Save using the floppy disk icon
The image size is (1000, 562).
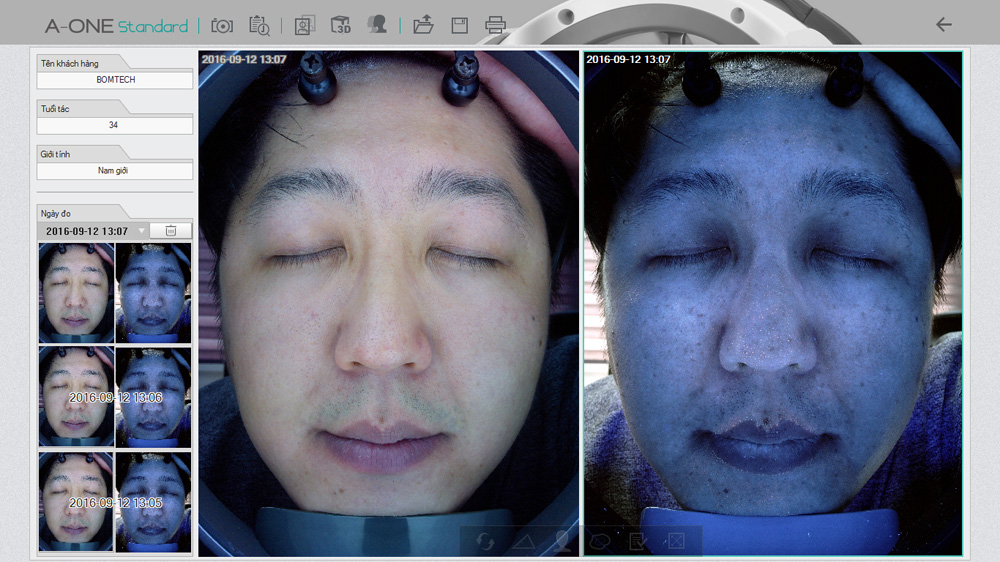coord(459,25)
